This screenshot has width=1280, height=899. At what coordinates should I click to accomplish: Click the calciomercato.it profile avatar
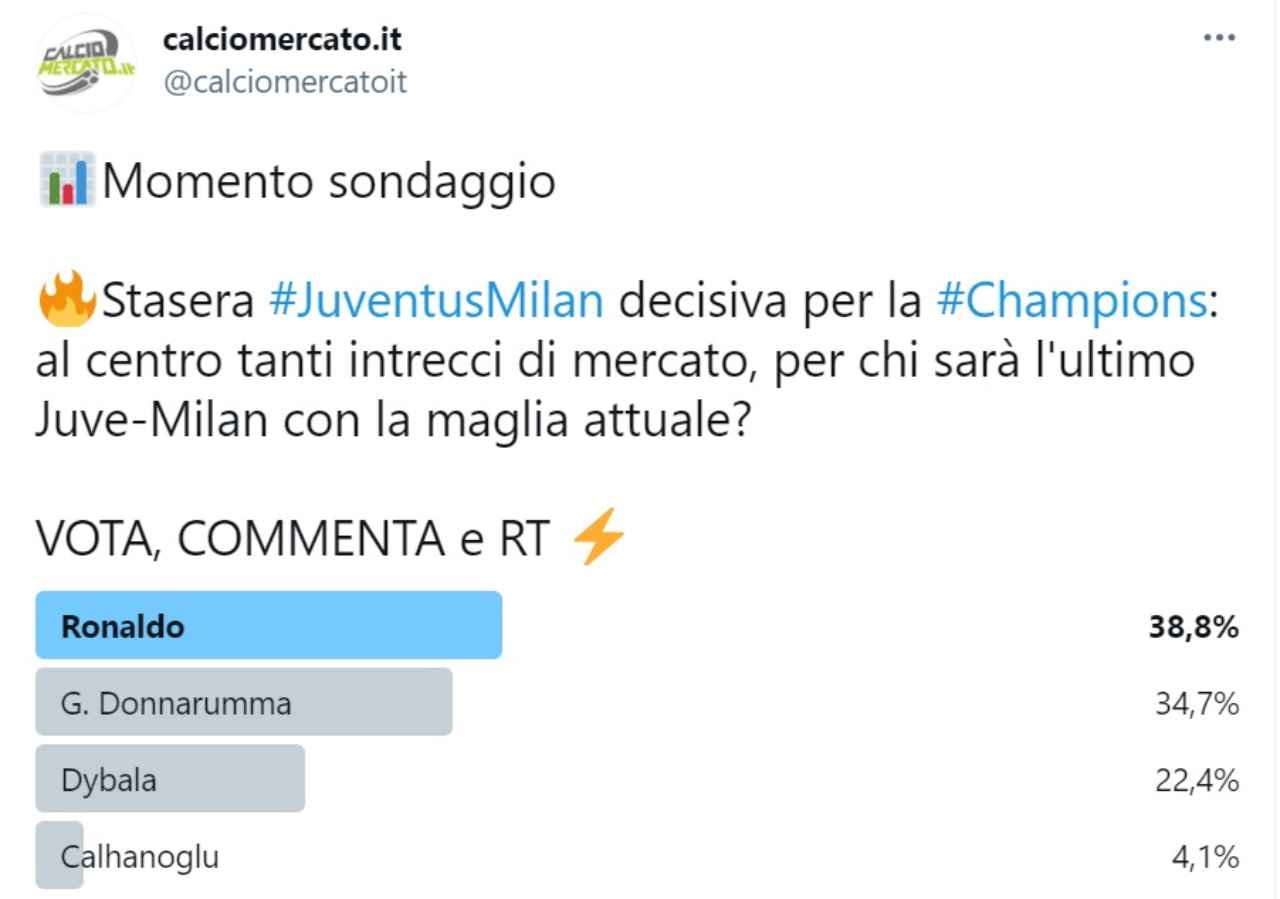click(85, 62)
